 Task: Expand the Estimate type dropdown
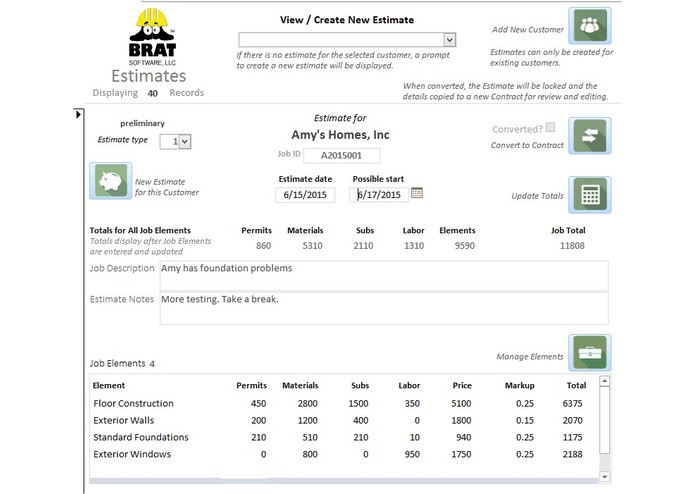[185, 142]
